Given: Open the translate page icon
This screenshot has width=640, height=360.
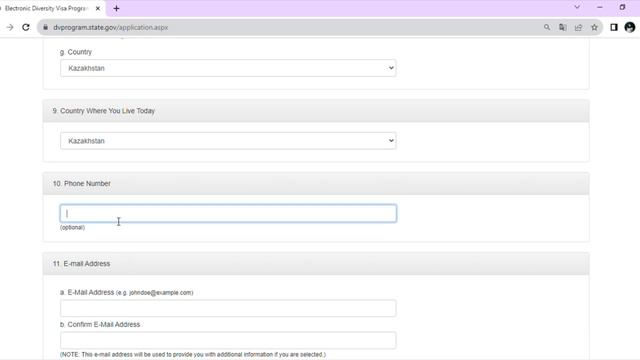Looking at the screenshot, I should 562,27.
